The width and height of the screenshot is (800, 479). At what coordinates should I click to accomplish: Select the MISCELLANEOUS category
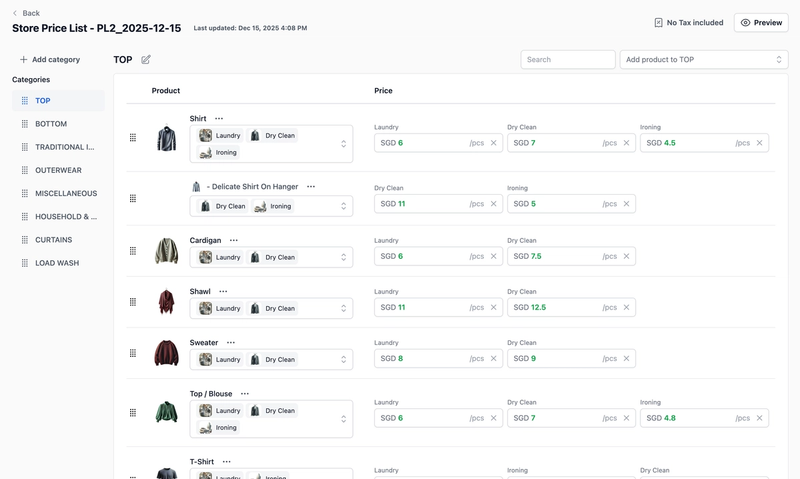point(58,193)
